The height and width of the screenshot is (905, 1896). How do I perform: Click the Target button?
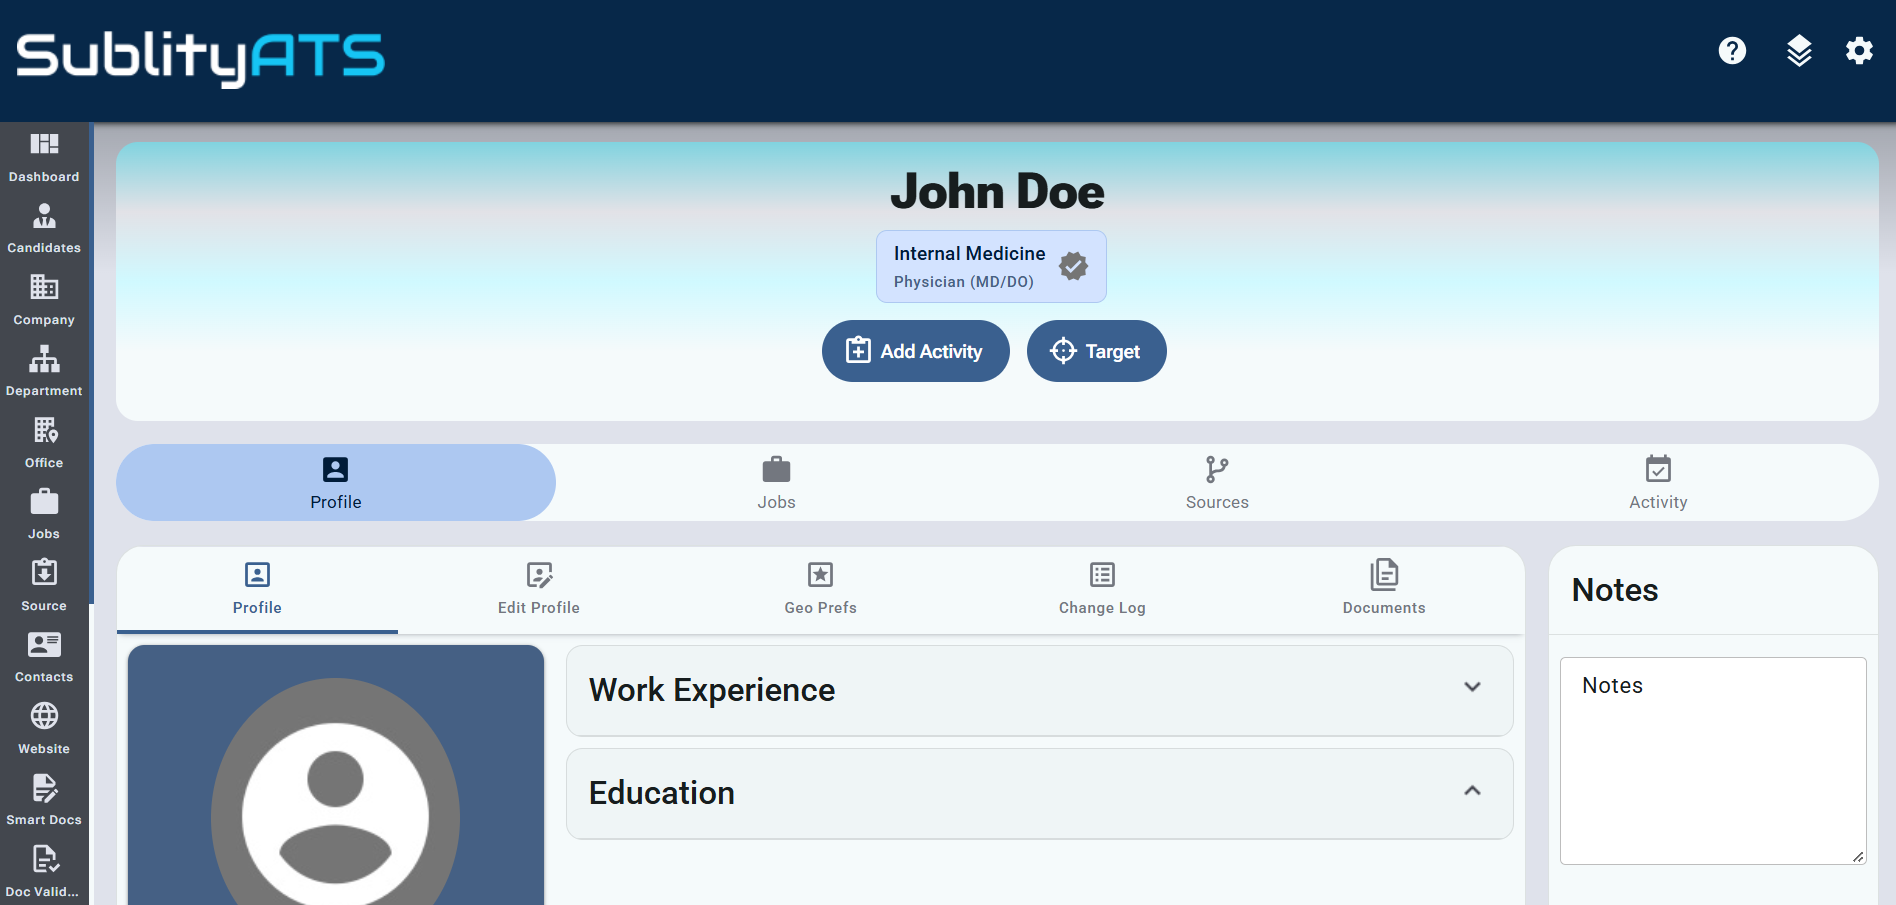pyautogui.click(x=1096, y=351)
